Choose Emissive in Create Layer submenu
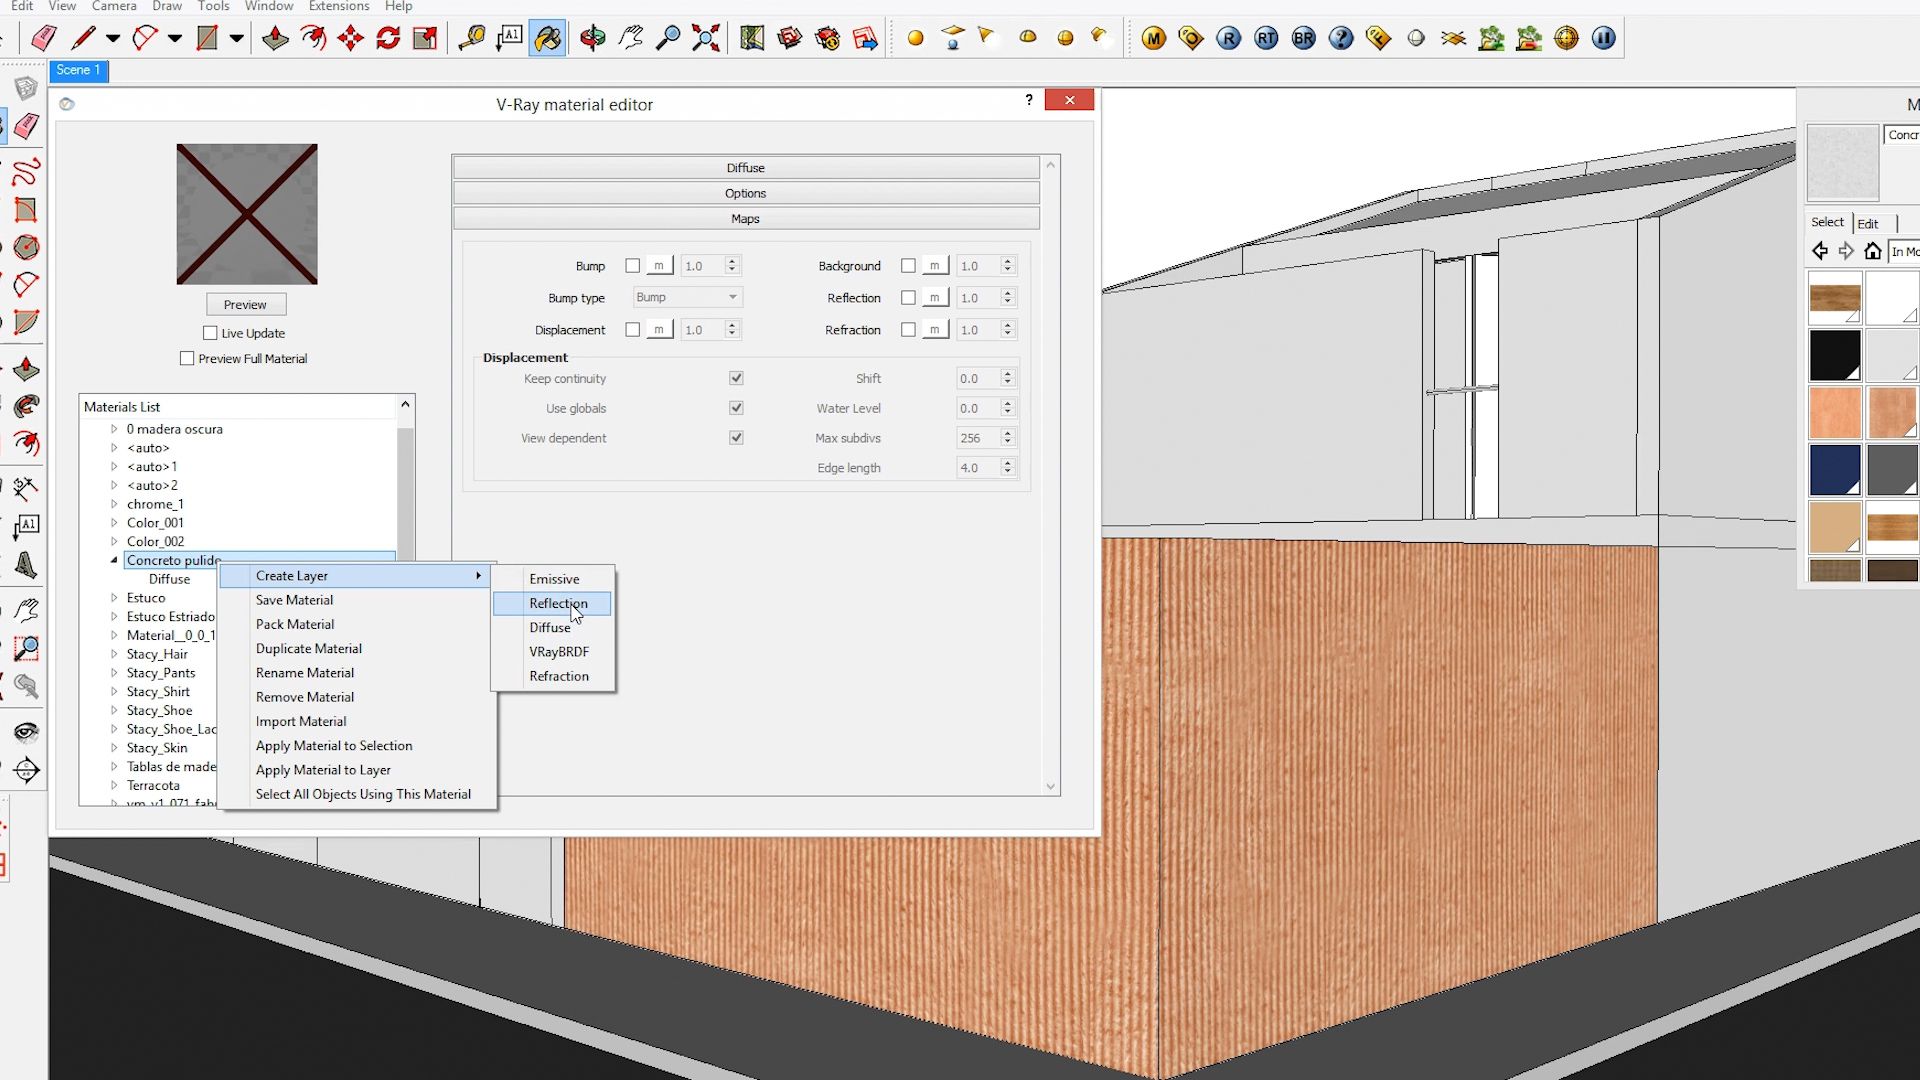The width and height of the screenshot is (1920, 1080). pyautogui.click(x=552, y=579)
